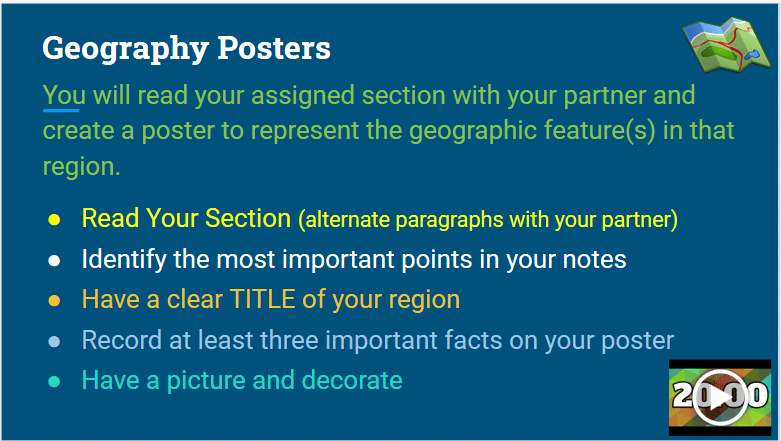This screenshot has width=781, height=441.
Task: Click the word region. ending the green paragraph
Action: (x=81, y=167)
